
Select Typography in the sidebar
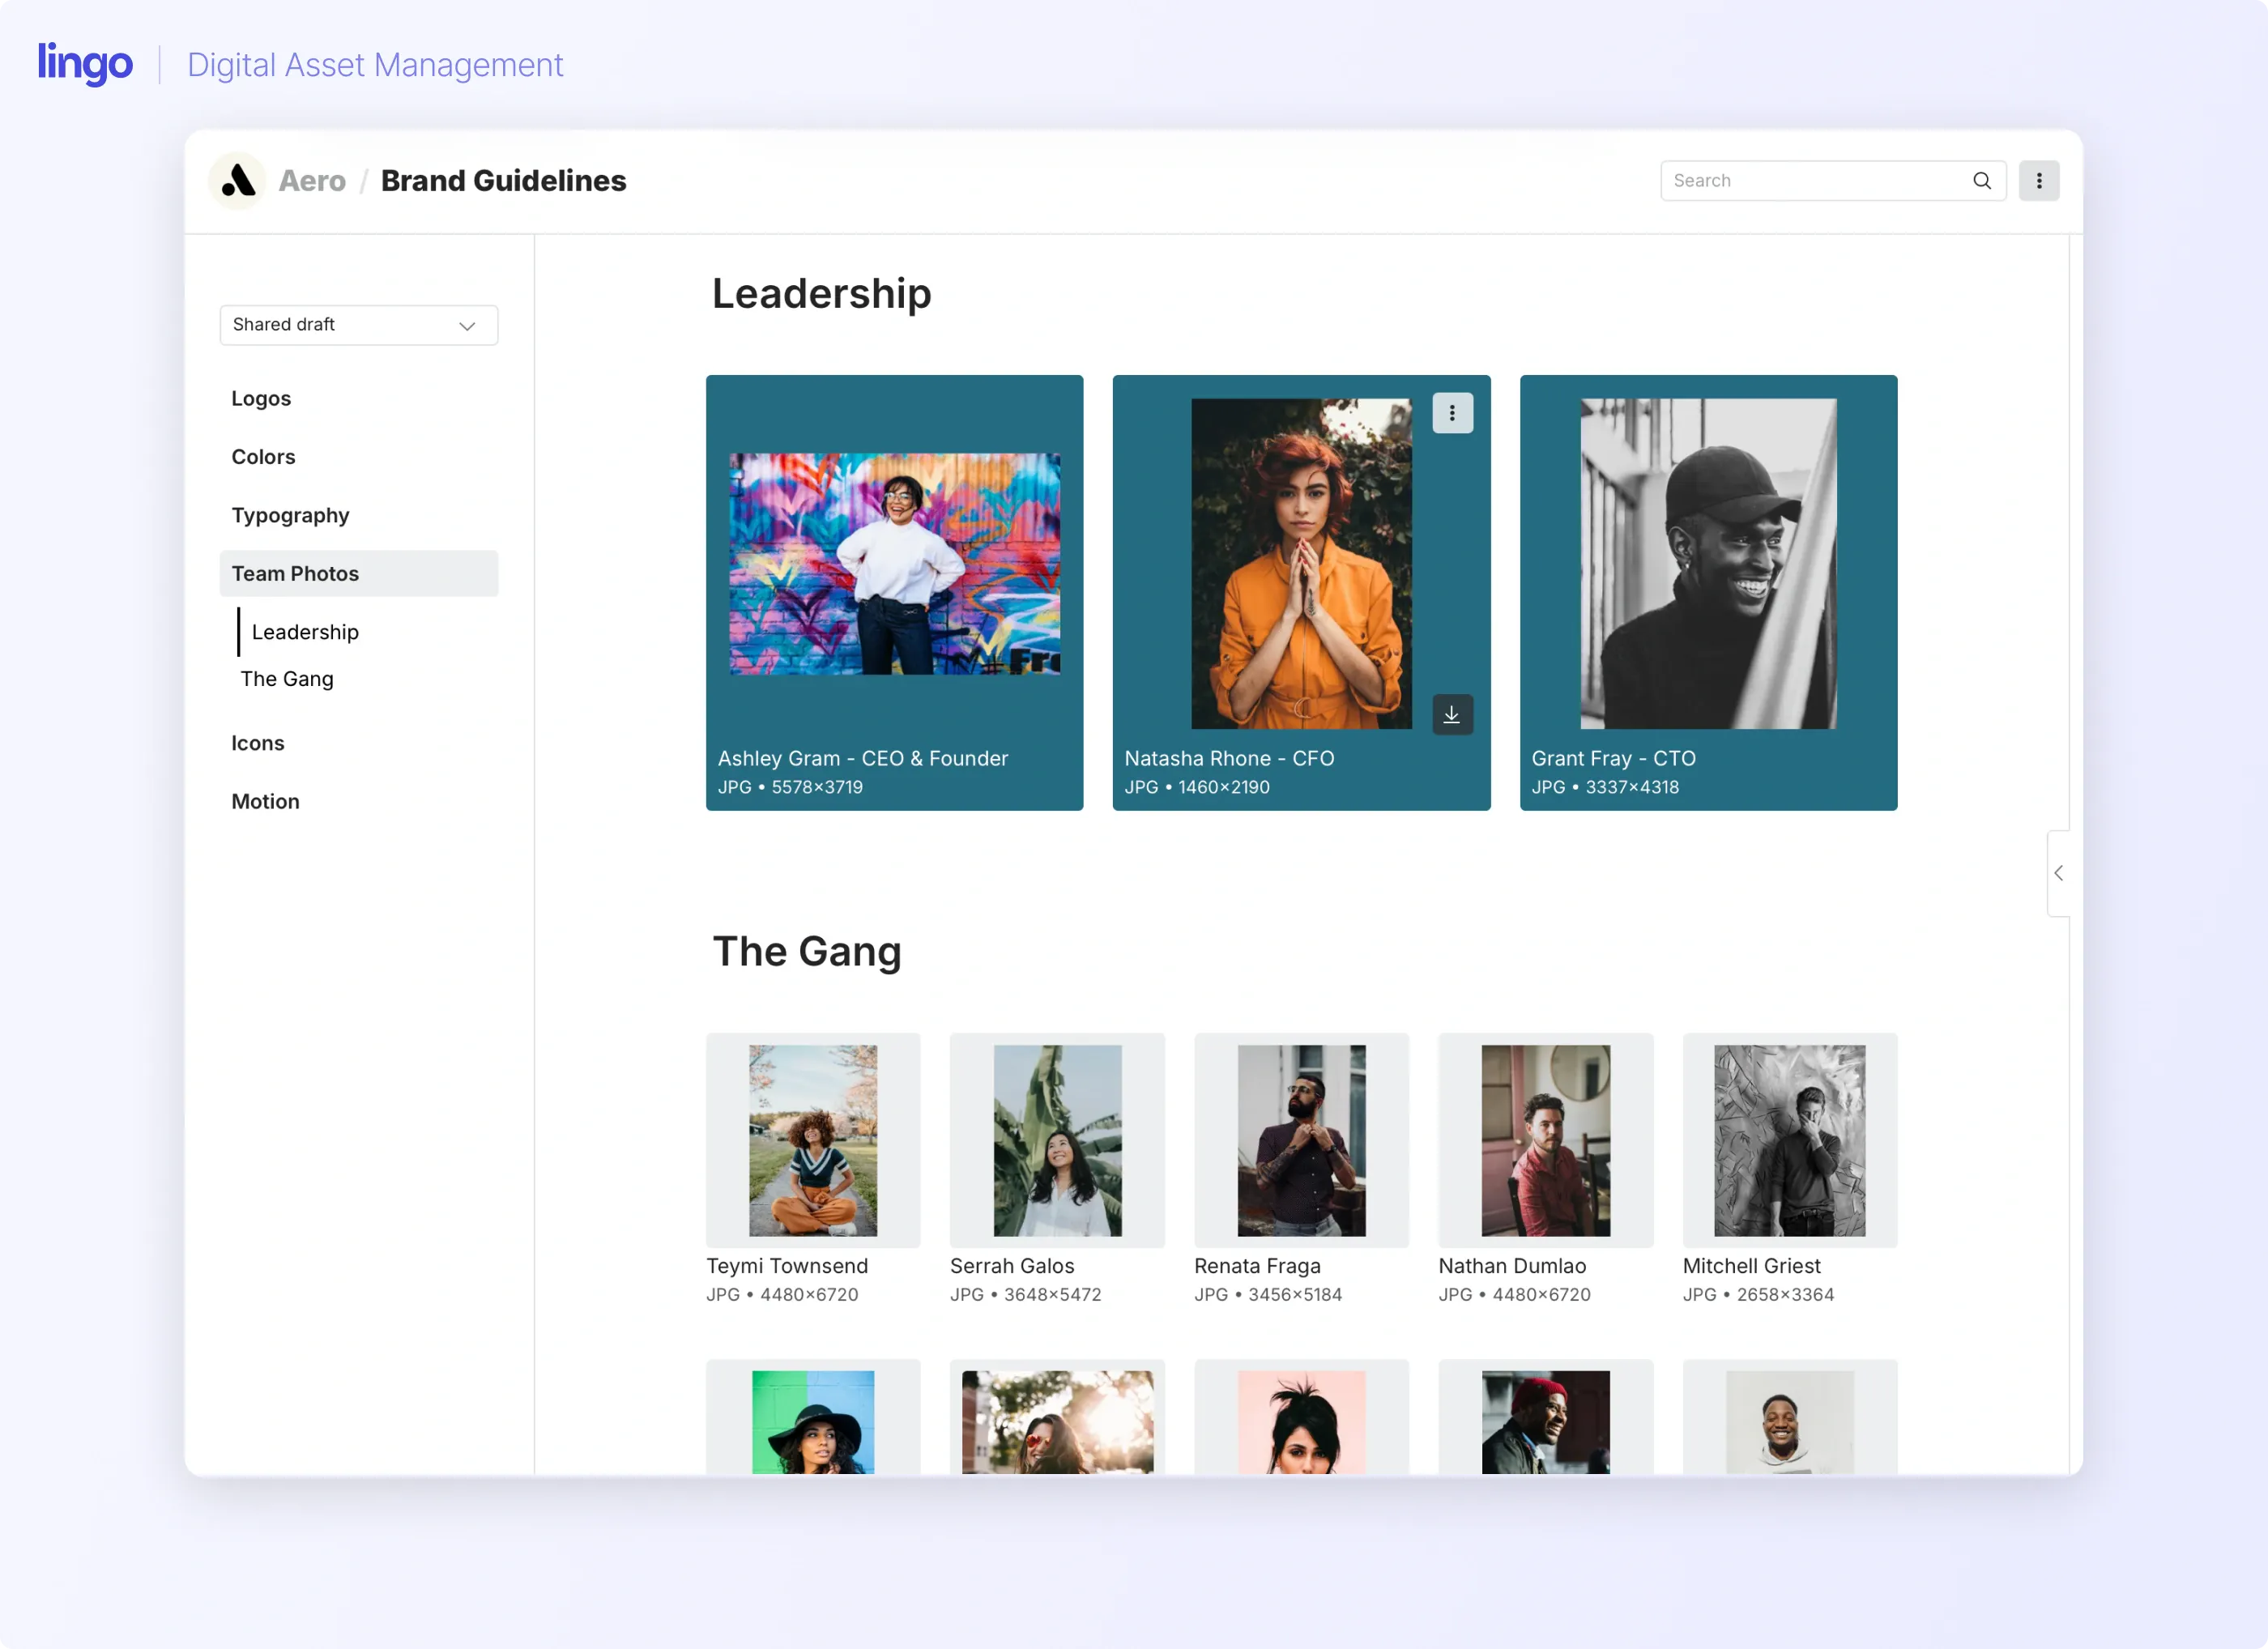290,515
